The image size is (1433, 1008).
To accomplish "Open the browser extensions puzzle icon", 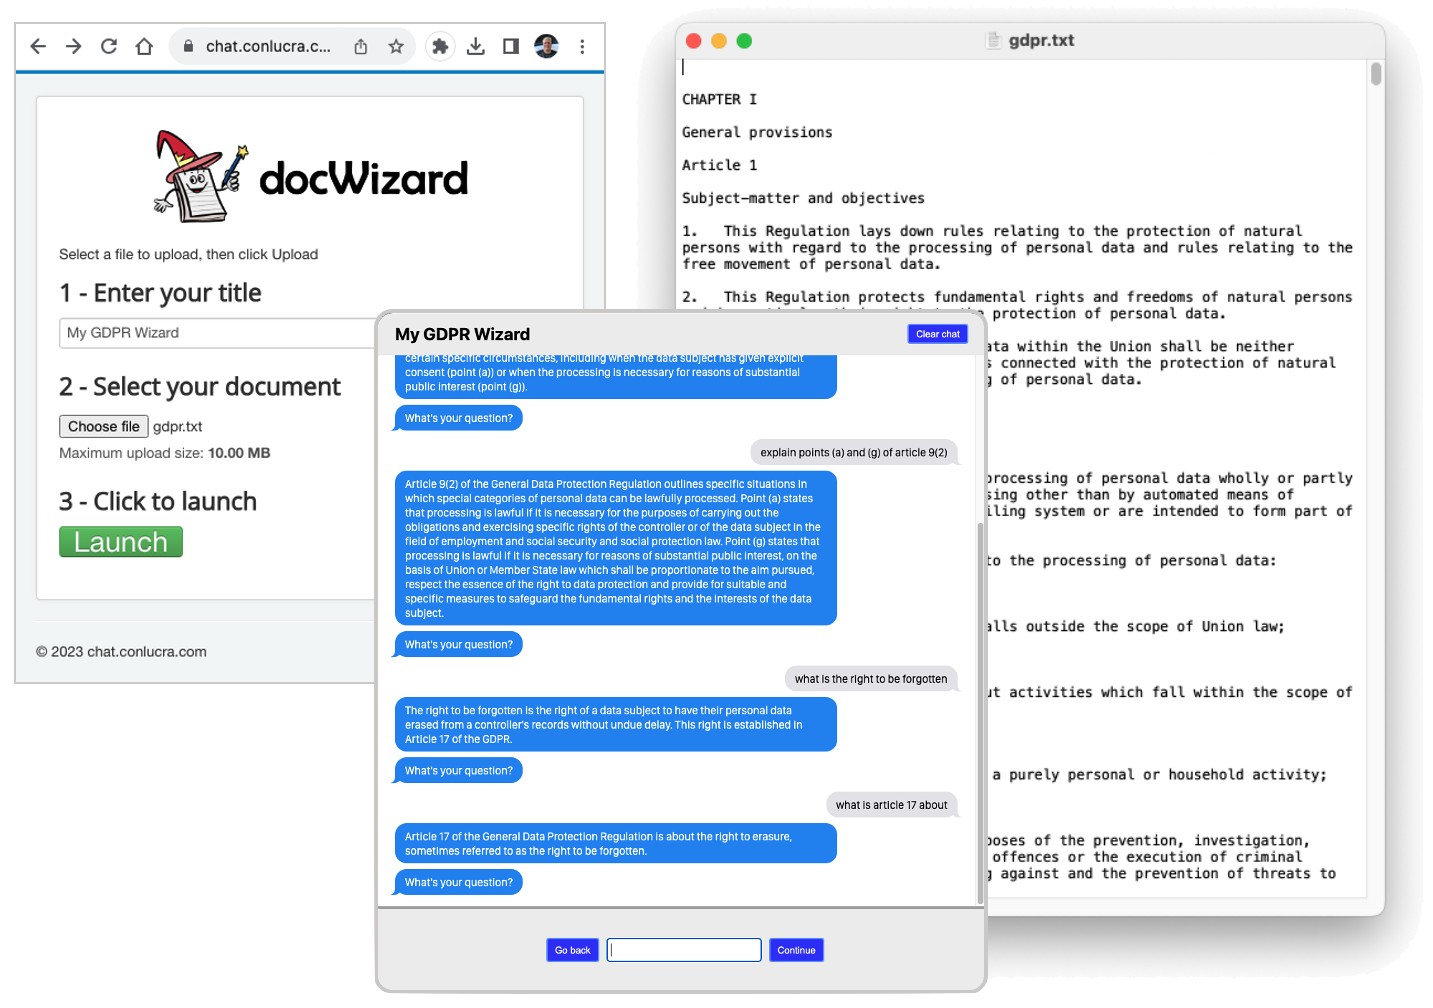I will pos(440,46).
